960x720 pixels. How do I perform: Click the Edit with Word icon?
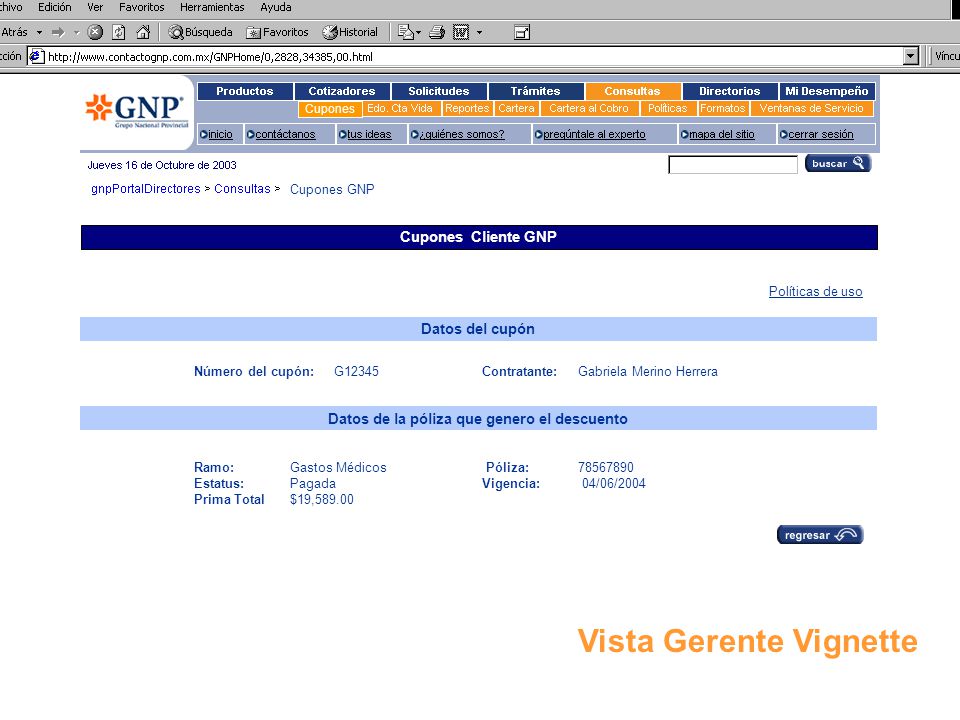(x=461, y=32)
